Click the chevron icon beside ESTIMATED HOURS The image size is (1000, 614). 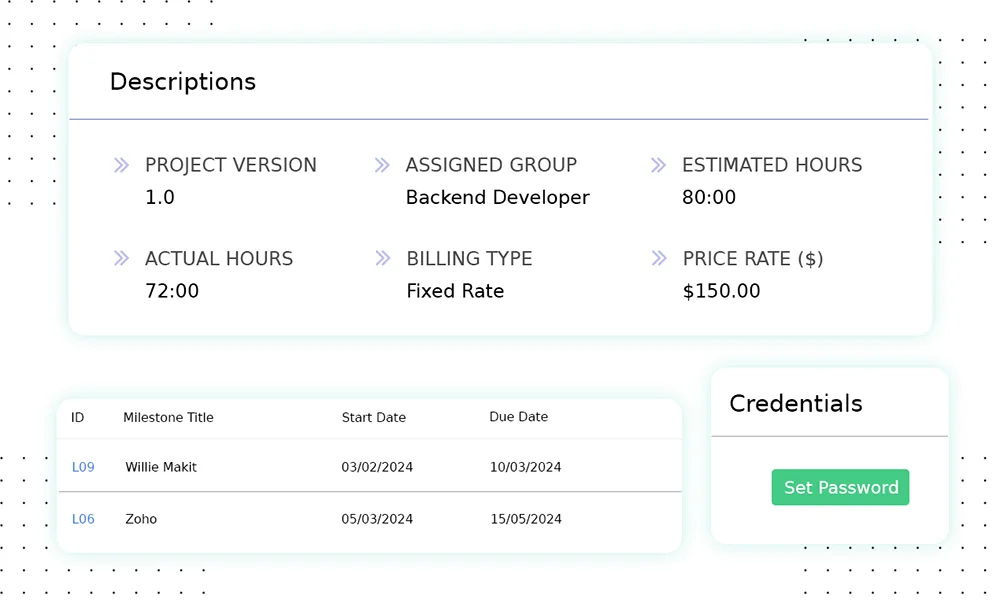659,165
